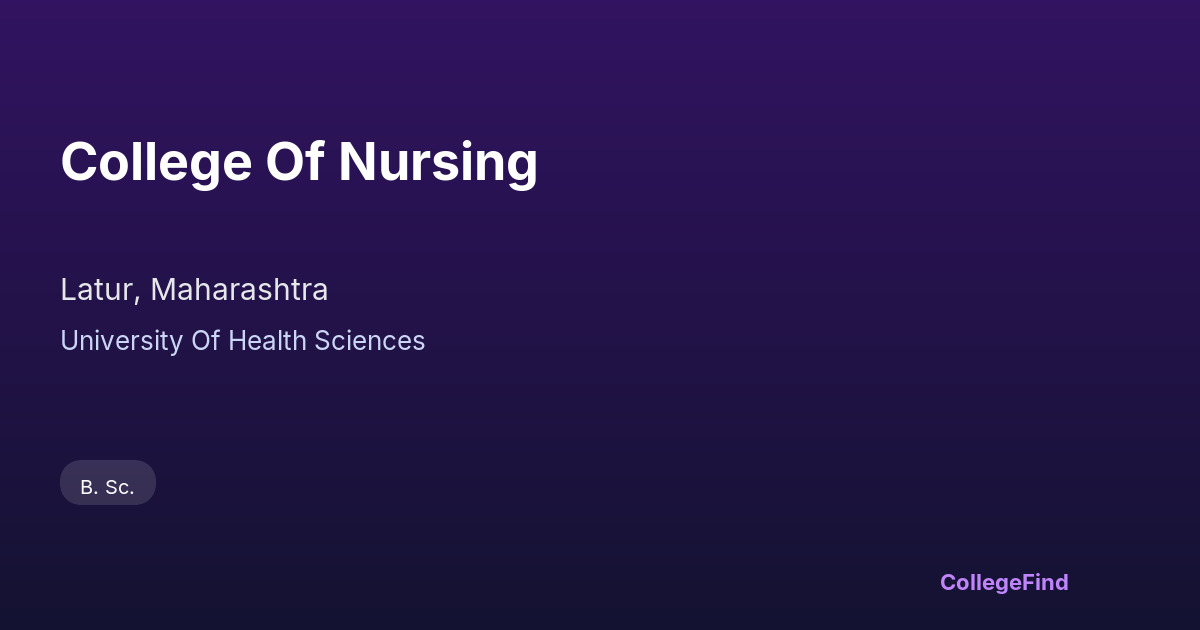
Task: Click the College part of the CollegeFind logo
Action: pos(981,582)
